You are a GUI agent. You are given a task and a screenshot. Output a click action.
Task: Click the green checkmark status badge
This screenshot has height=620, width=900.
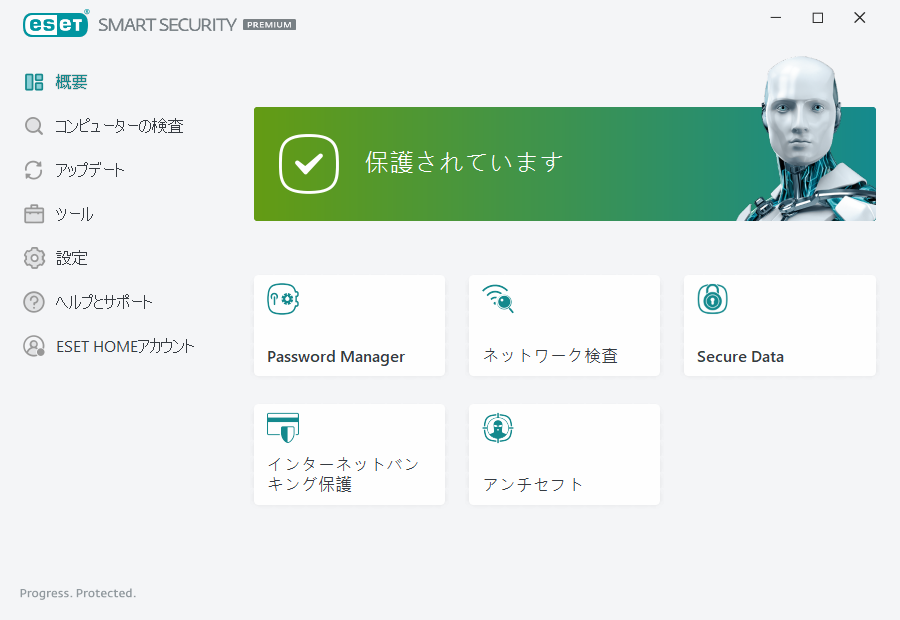[308, 163]
